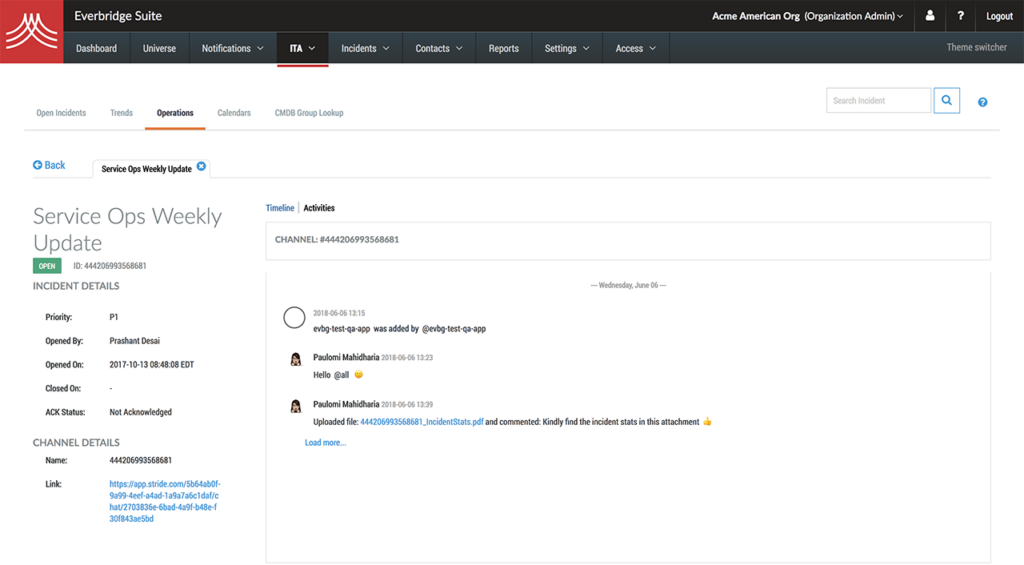Image resolution: width=1024 pixels, height=565 pixels.
Task: Close the Service Ops Weekly Update tab
Action: coord(201,167)
